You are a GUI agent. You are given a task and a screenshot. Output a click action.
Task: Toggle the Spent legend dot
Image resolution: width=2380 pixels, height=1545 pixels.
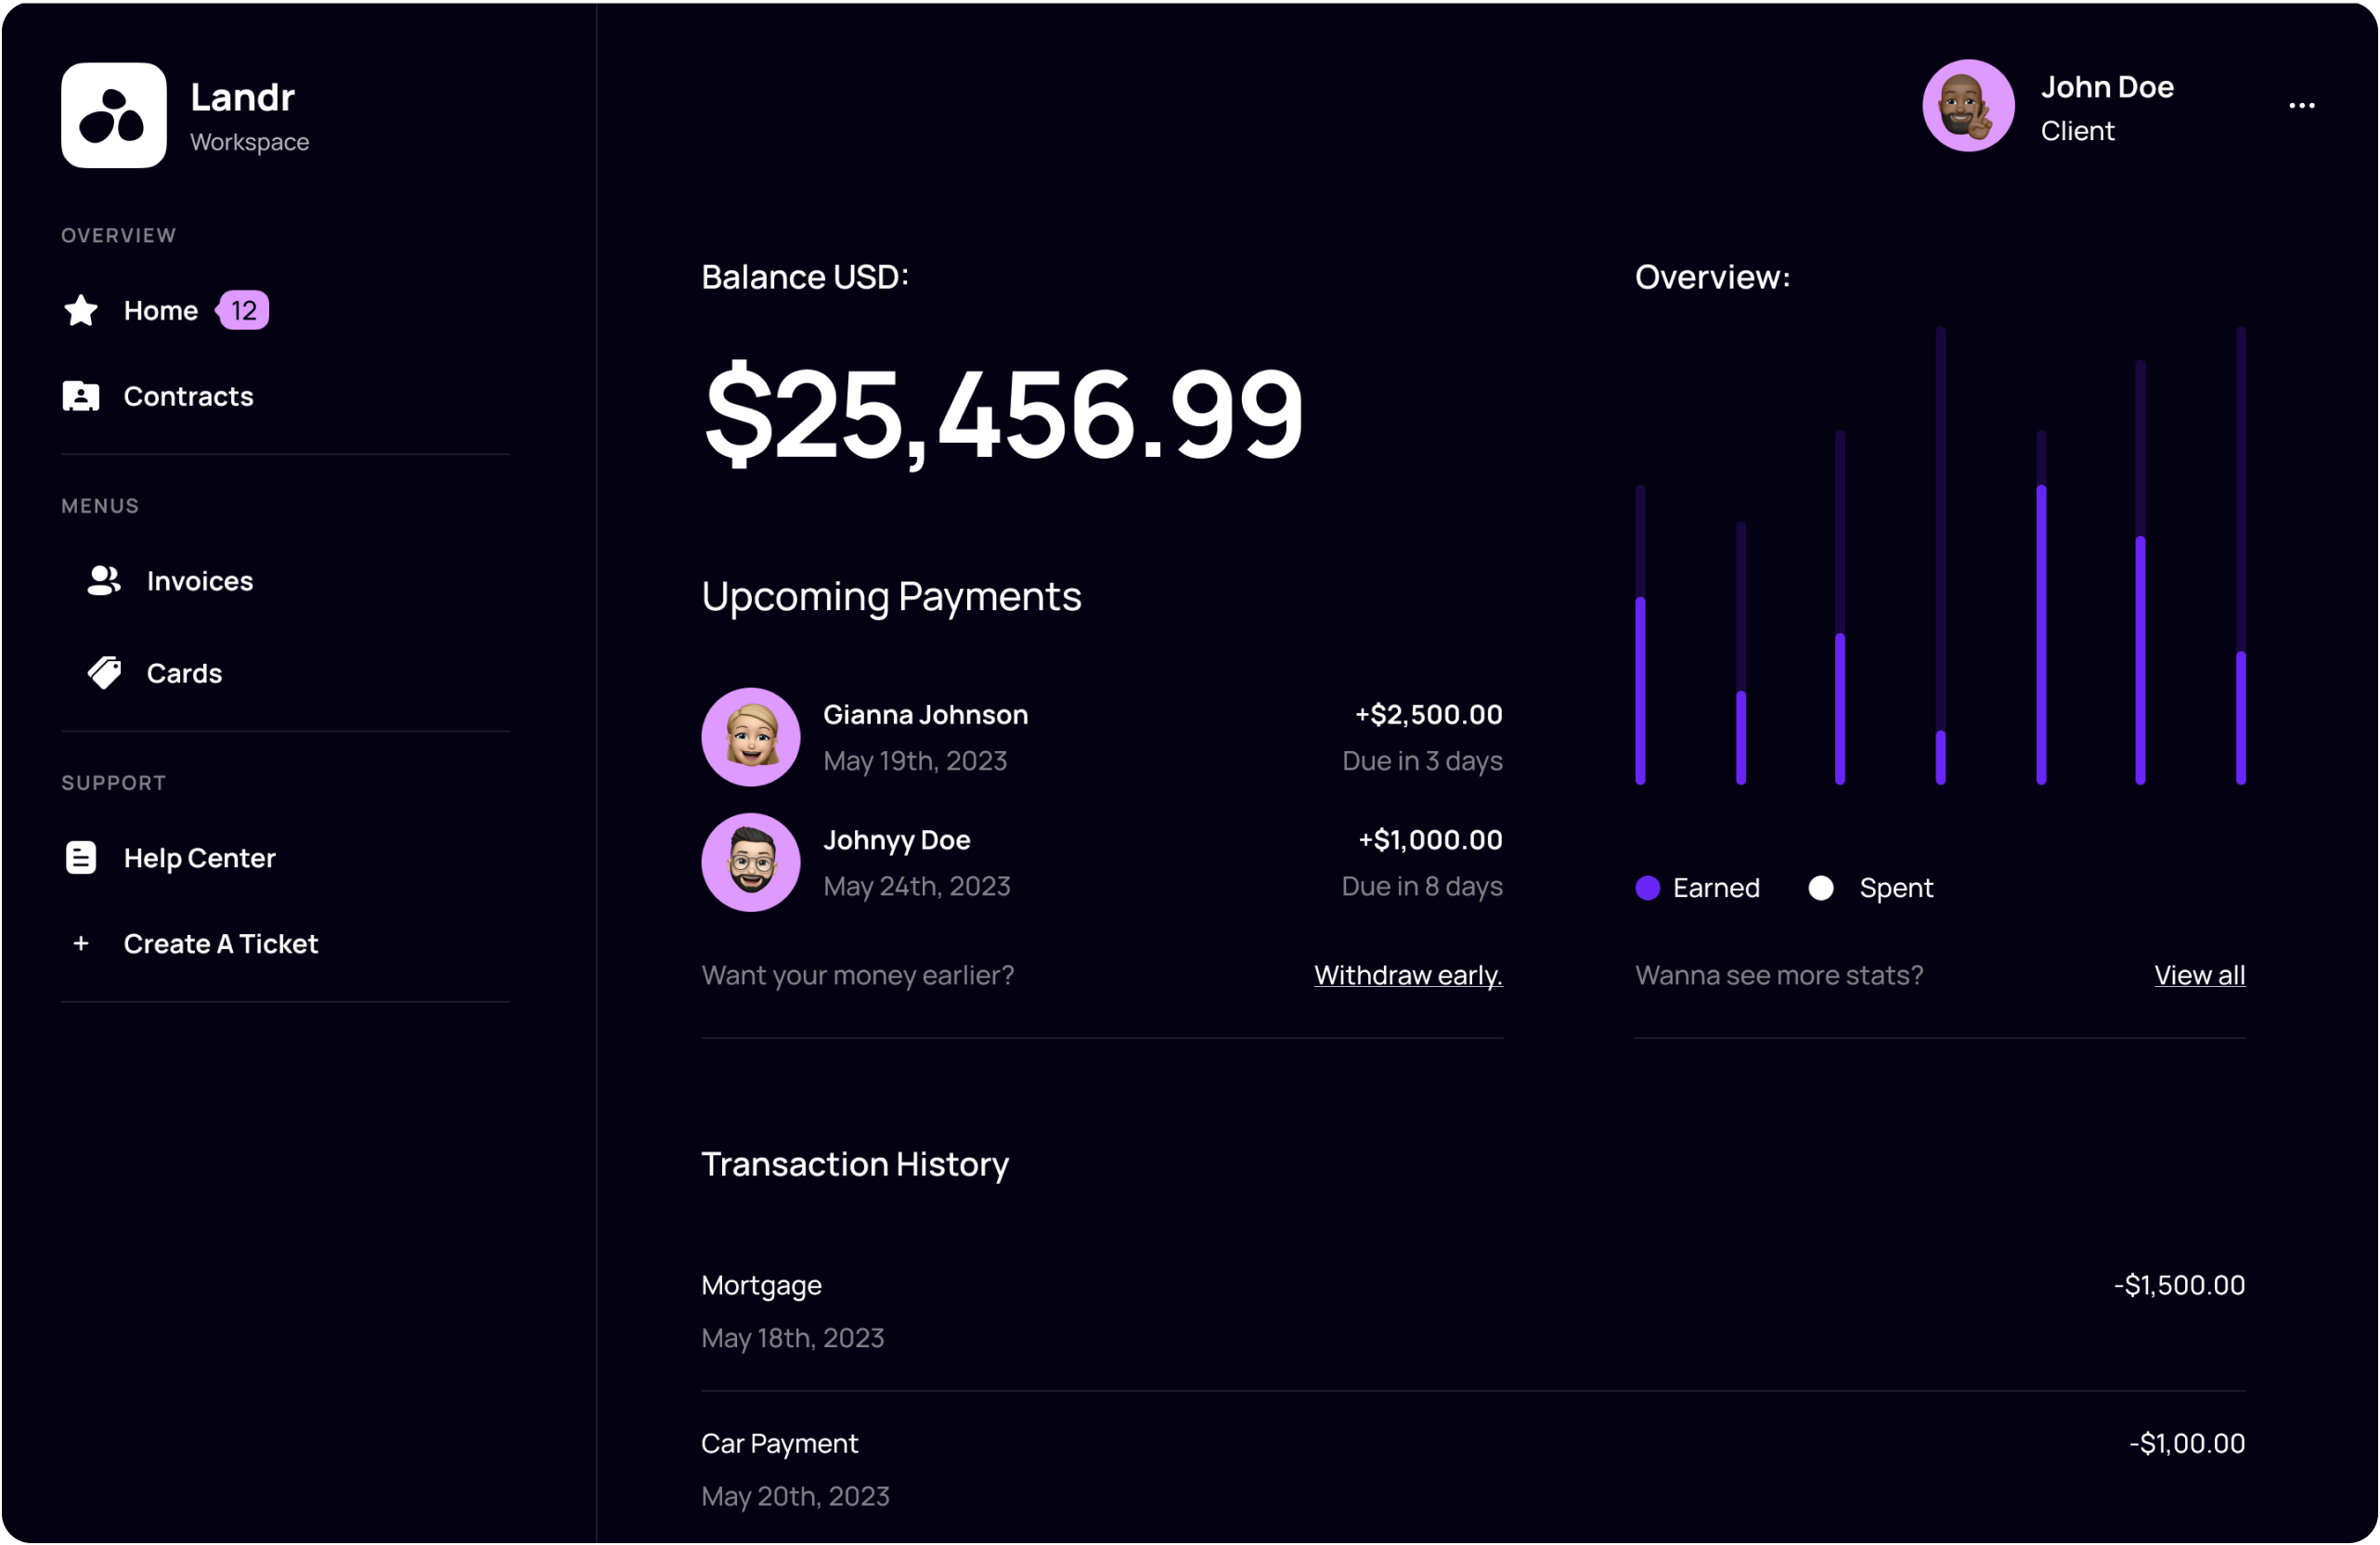(1821, 888)
